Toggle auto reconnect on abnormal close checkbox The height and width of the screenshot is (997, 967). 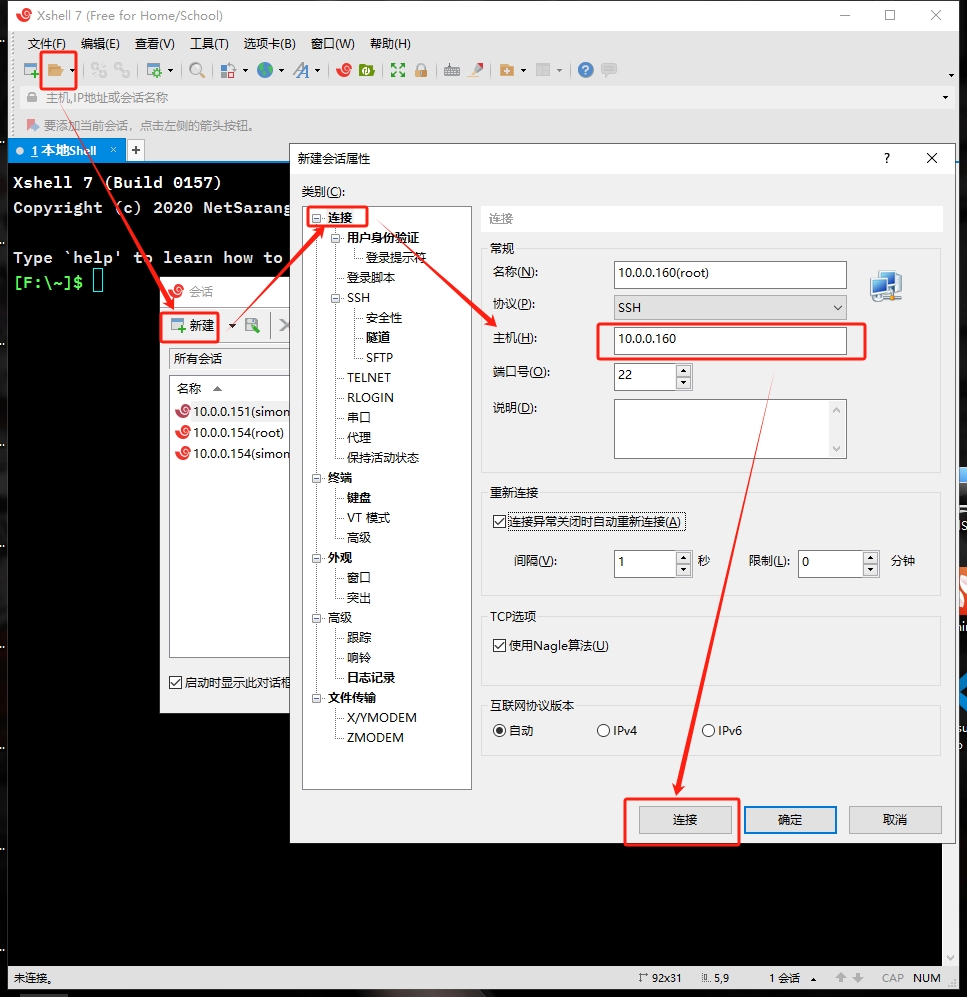499,521
